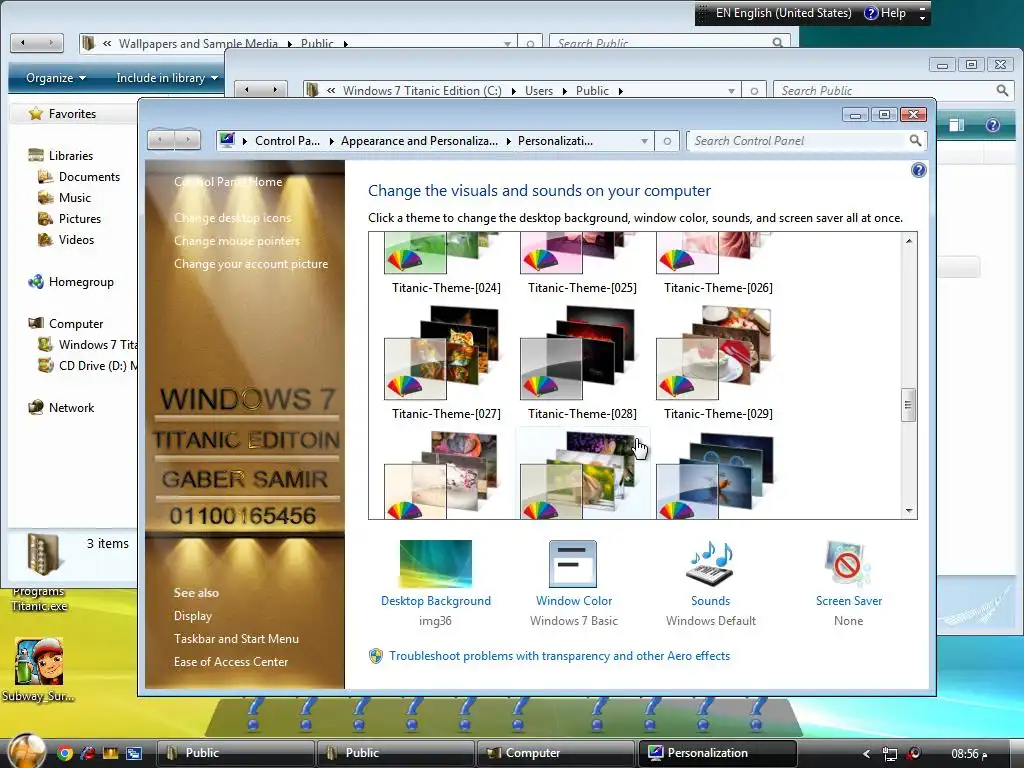Open Display under See also

[x=193, y=616]
